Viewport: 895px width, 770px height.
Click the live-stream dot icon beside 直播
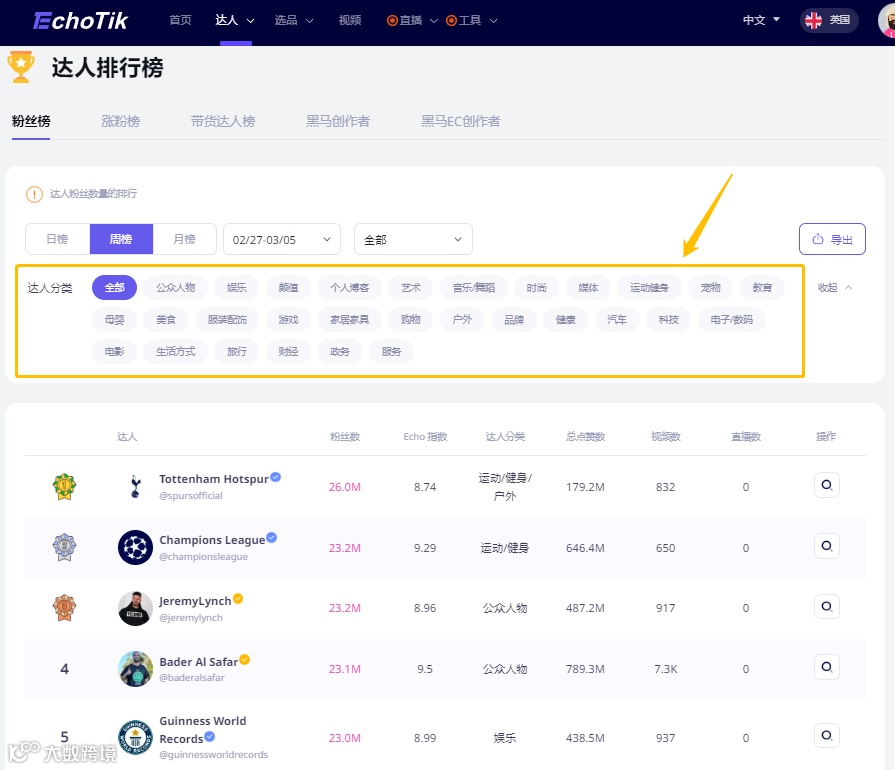[x=392, y=21]
